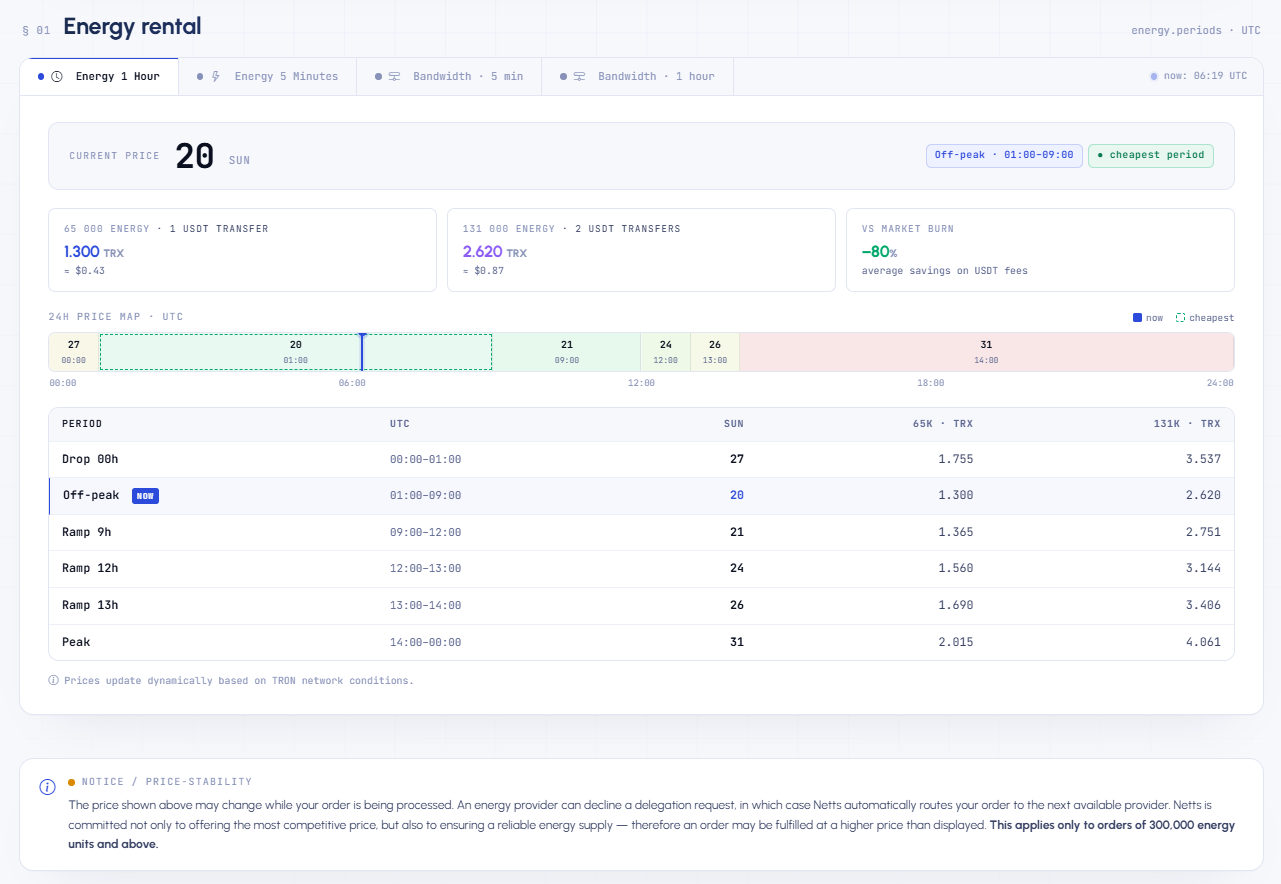Viewport: 1281px width, 884px height.
Task: Click the icon next to Bandwidth 1 hour
Action: 579,76
